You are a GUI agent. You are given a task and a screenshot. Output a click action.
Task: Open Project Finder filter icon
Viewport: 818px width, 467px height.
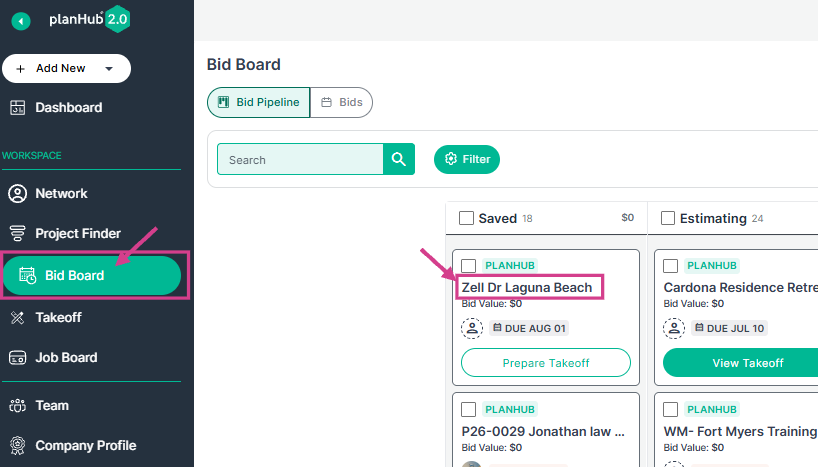coord(17,233)
